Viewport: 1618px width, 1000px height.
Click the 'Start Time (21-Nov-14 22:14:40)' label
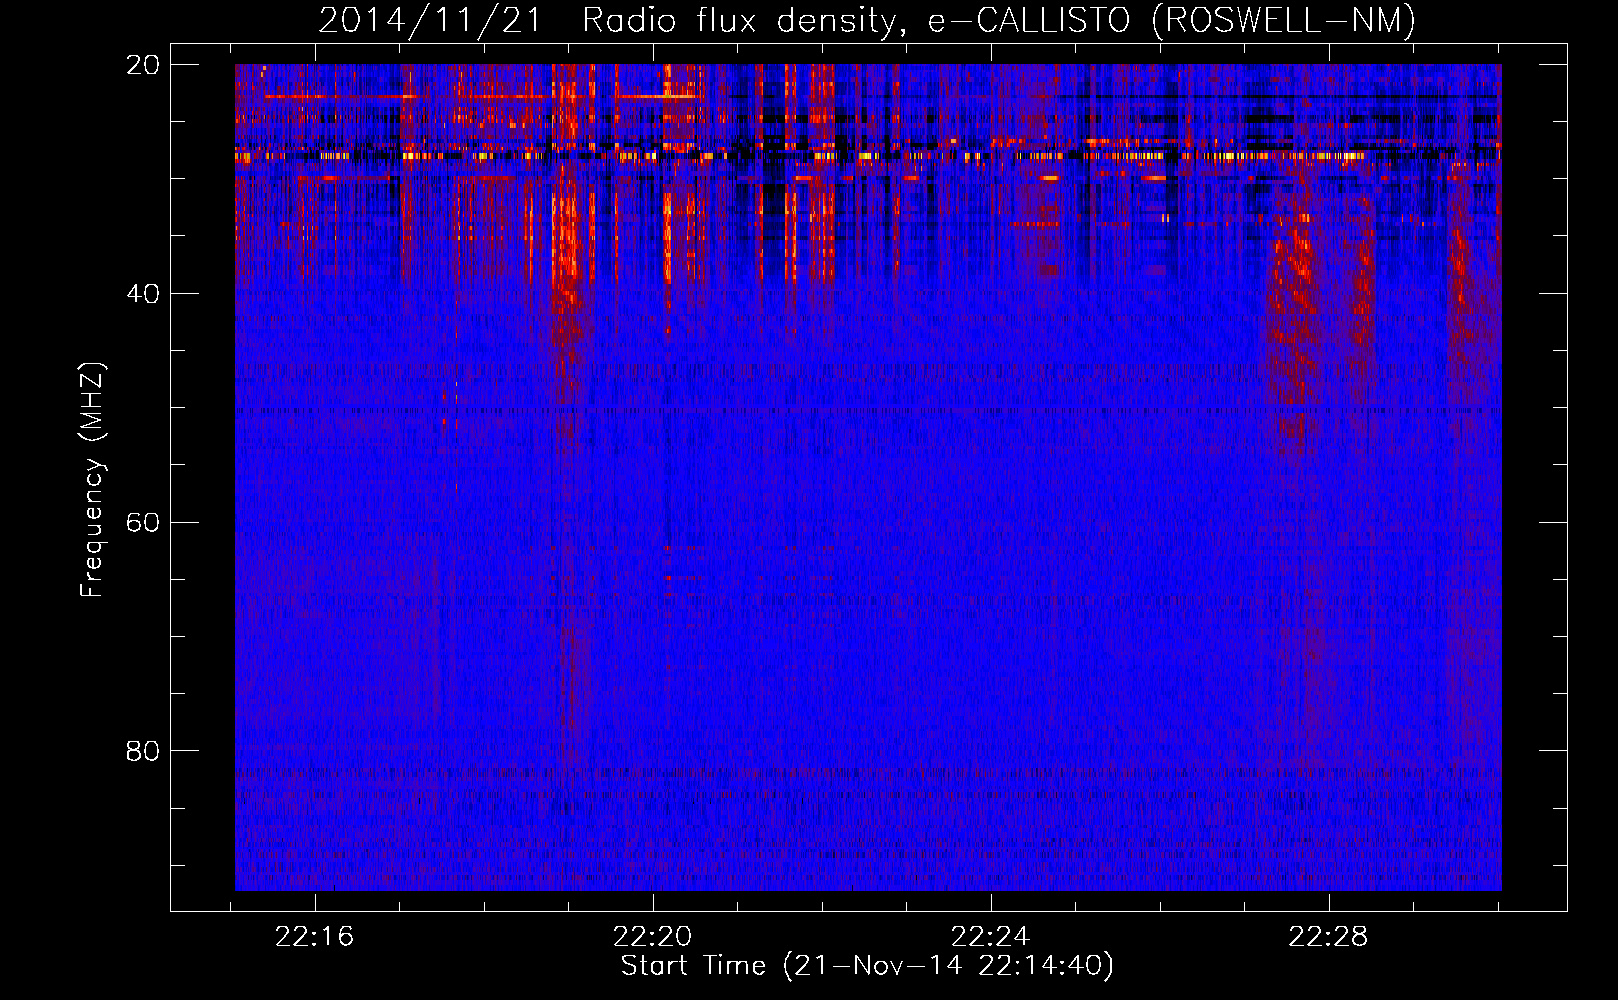[867, 966]
